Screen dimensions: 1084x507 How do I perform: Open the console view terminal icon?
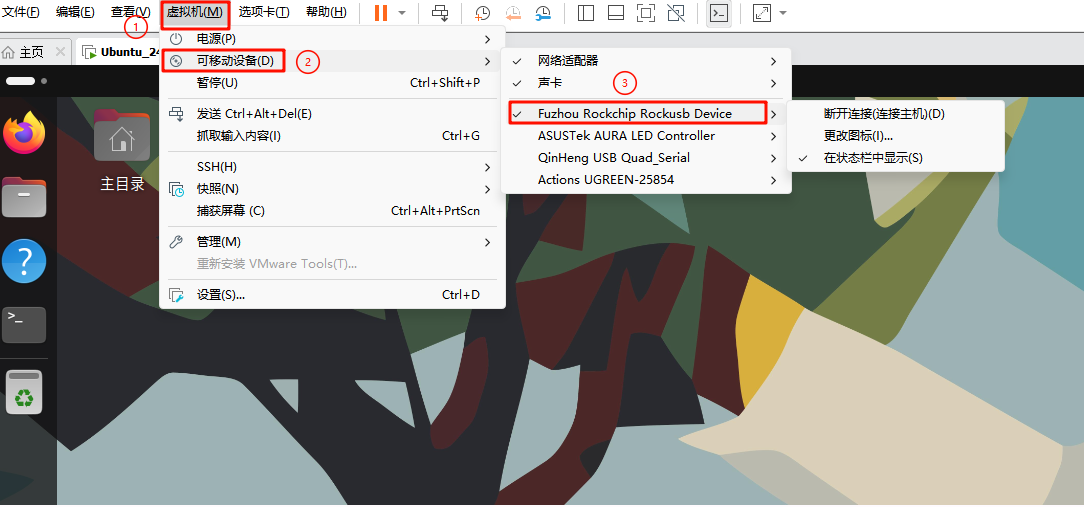pos(718,13)
